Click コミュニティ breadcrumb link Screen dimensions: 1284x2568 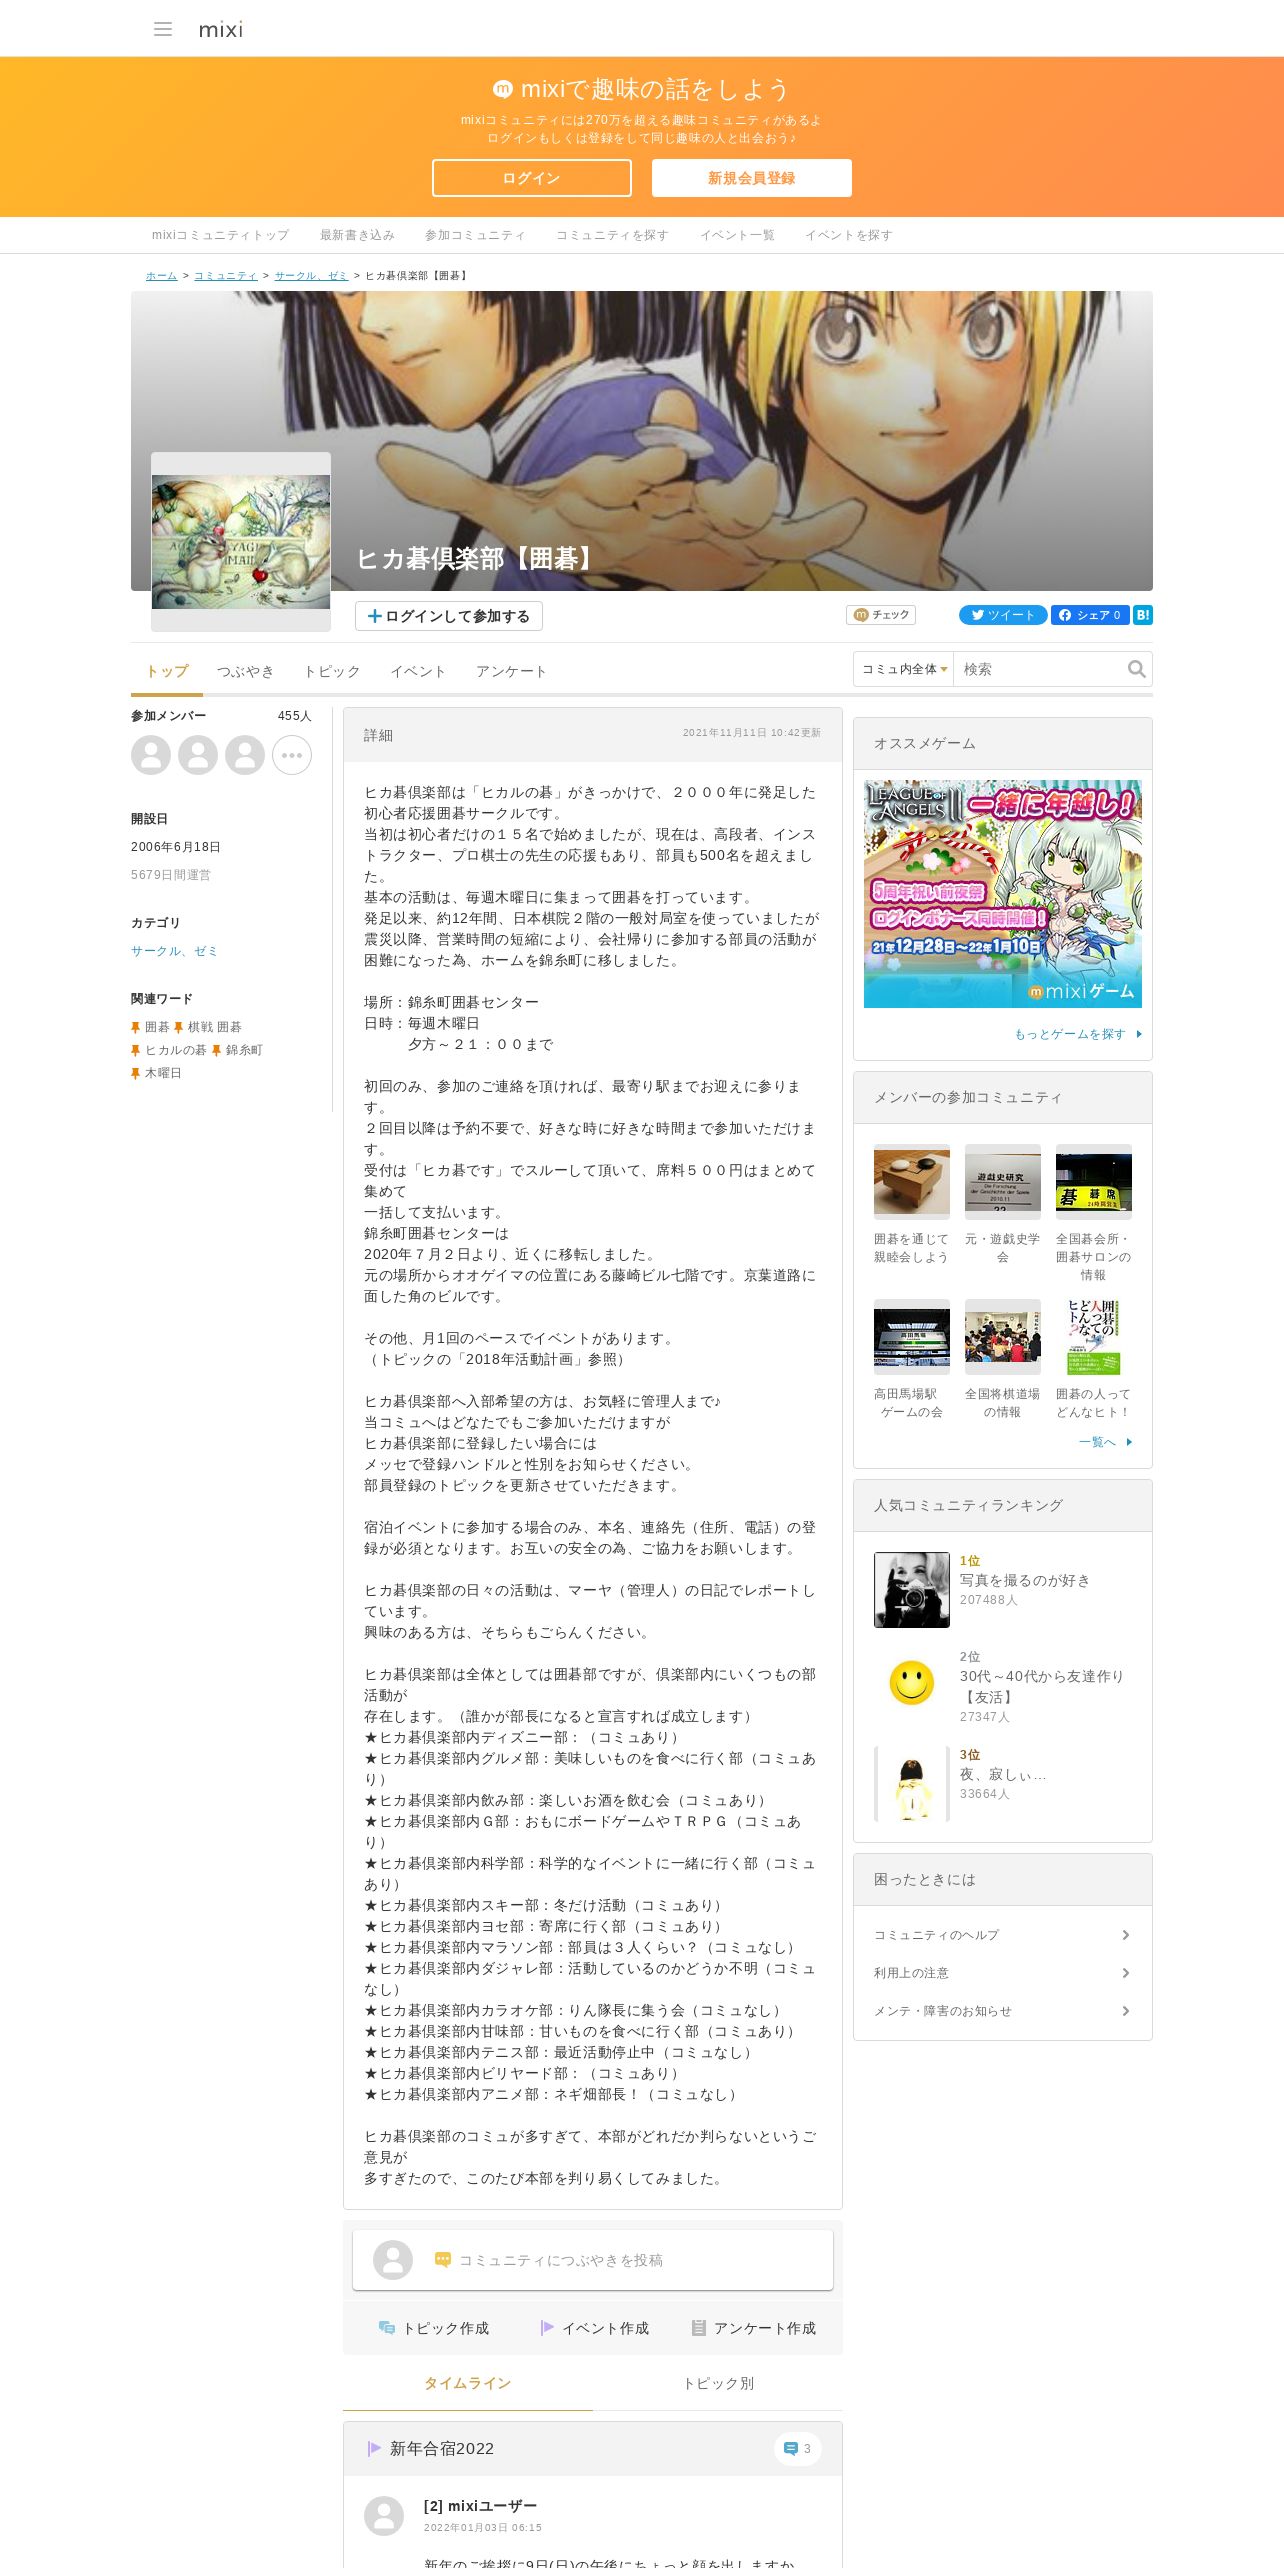coord(226,276)
